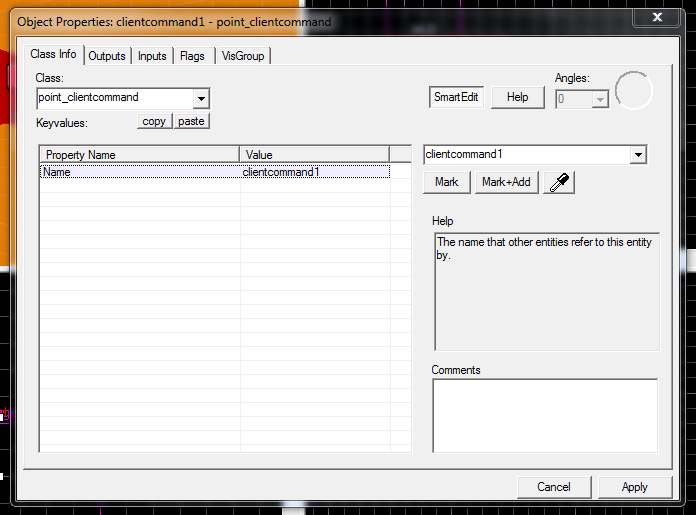Image resolution: width=696 pixels, height=515 pixels.
Task: Close the Object Properties dialog
Action: tap(655, 18)
